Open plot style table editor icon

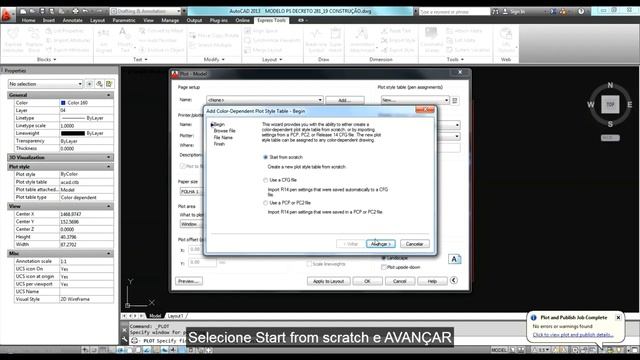tap(455, 100)
